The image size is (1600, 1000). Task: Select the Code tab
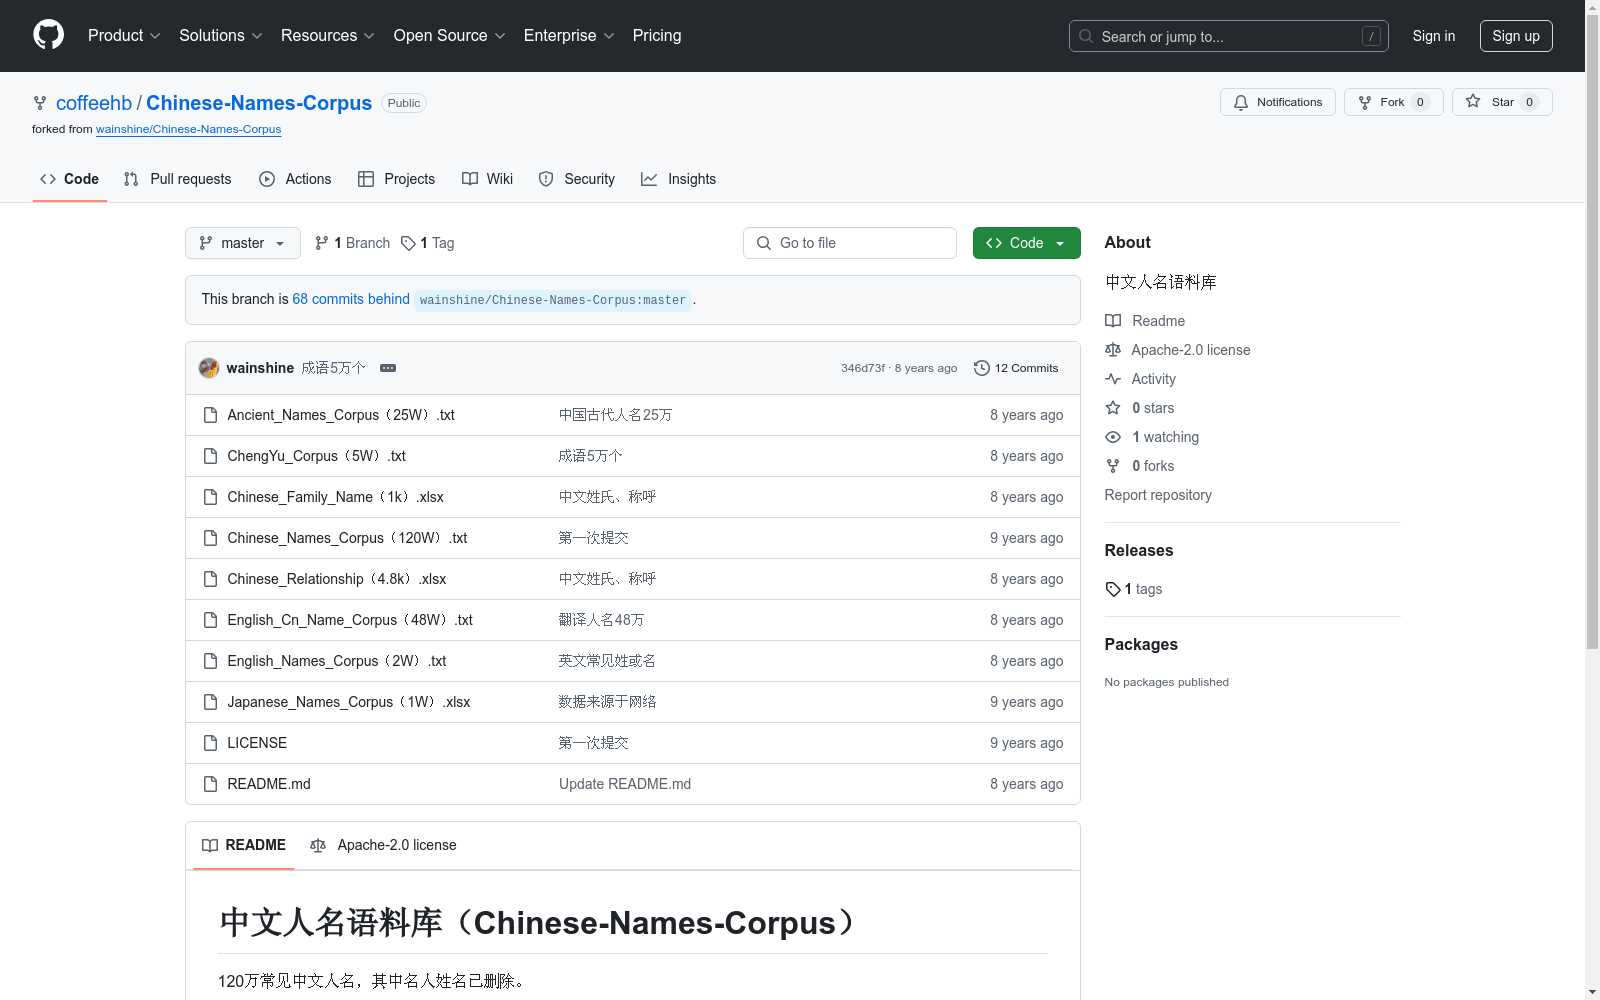(x=69, y=179)
